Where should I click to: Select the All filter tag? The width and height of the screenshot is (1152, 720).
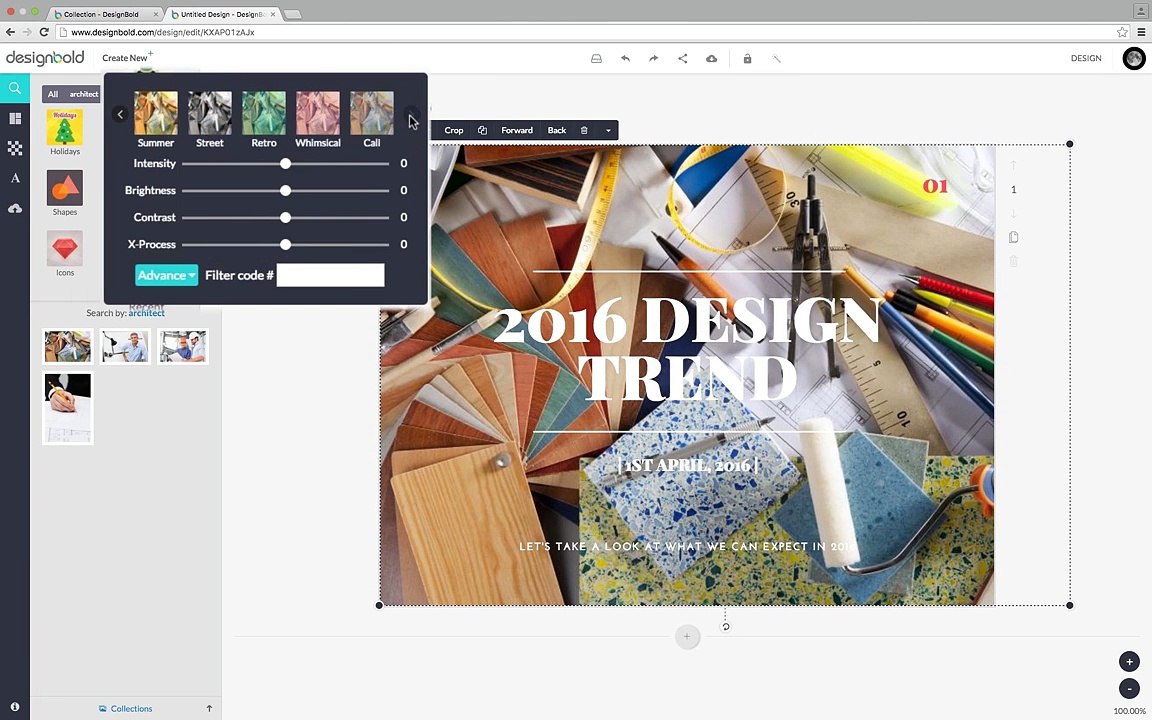pyautogui.click(x=53, y=94)
